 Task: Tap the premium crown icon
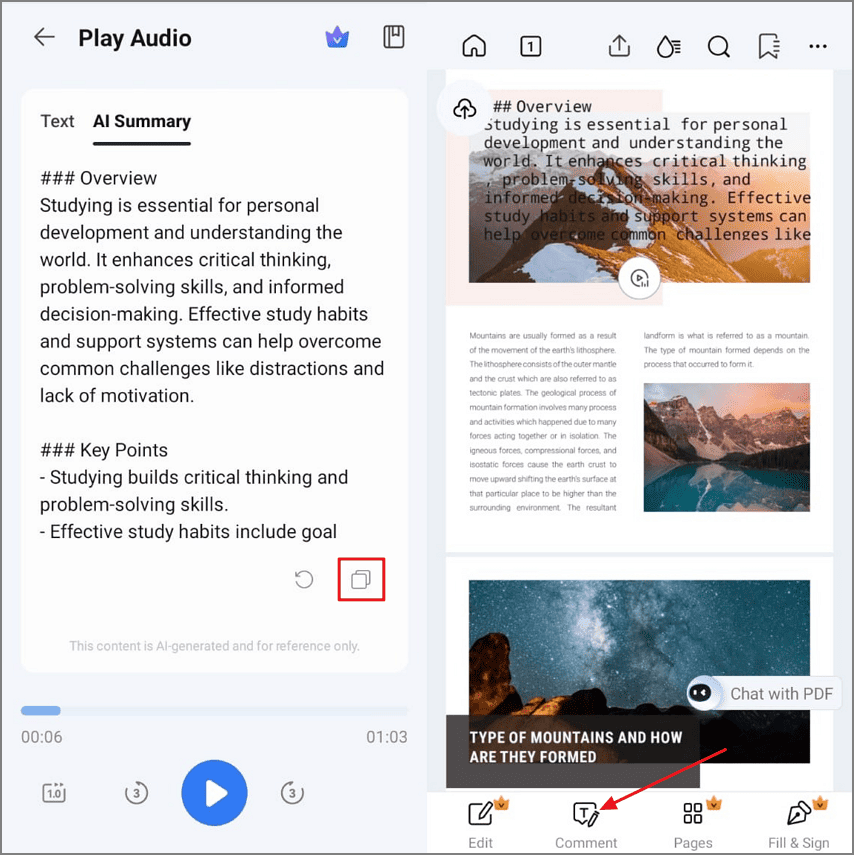pos(337,36)
